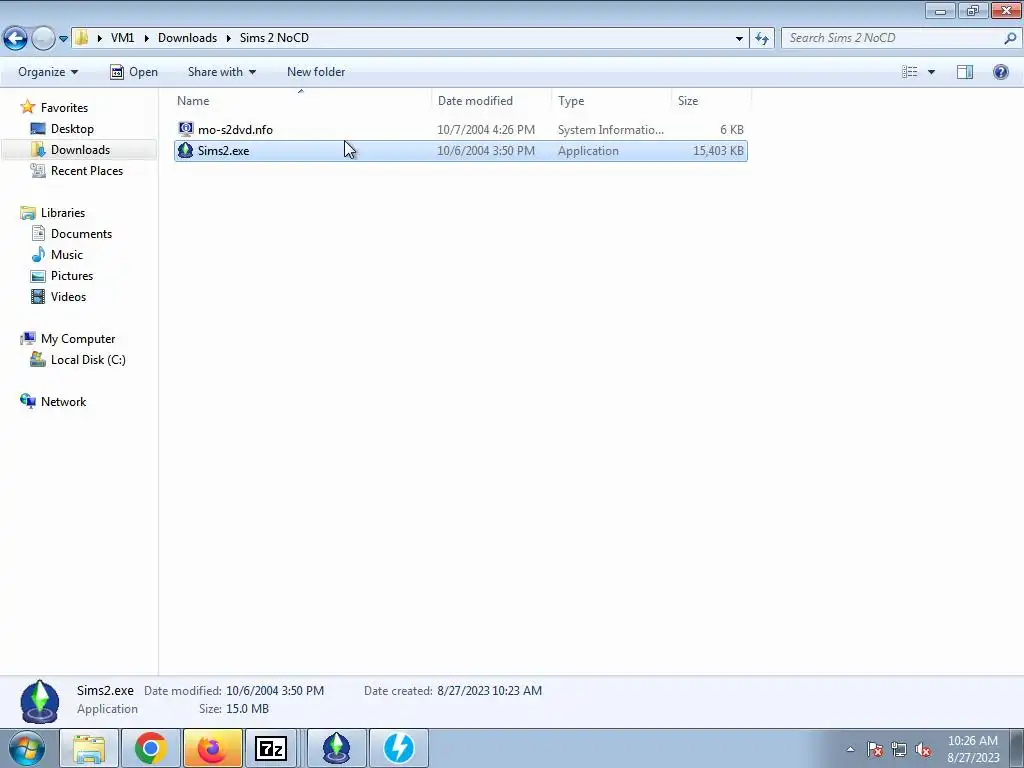Click the Sims2.exe file icon in list
The height and width of the screenshot is (768, 1024).
pyautogui.click(x=186, y=150)
